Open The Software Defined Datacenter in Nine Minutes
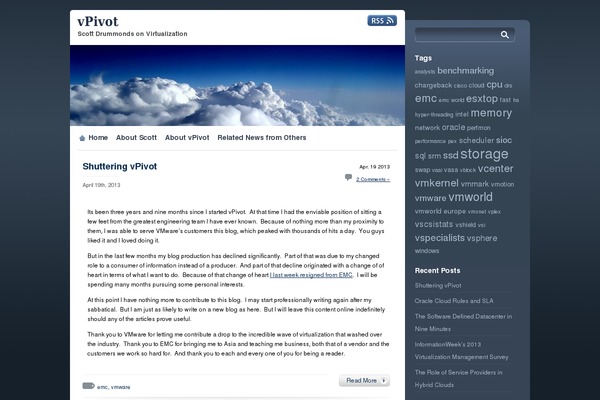This screenshot has width=600, height=400. point(463,323)
